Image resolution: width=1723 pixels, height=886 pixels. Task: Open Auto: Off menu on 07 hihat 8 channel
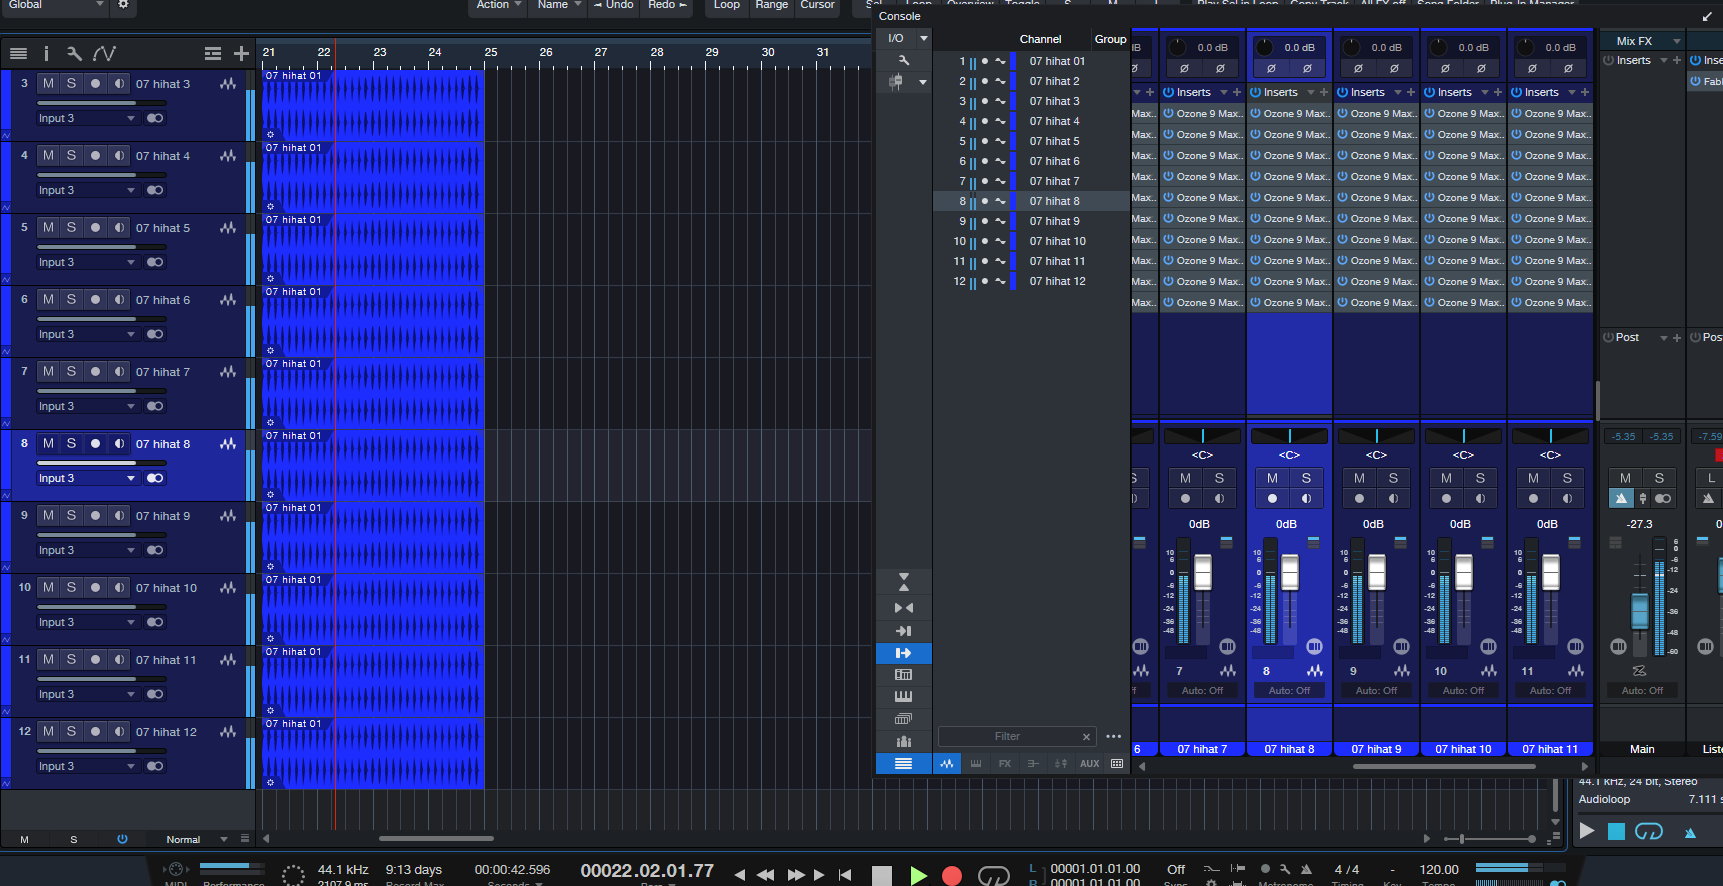[x=1289, y=690]
